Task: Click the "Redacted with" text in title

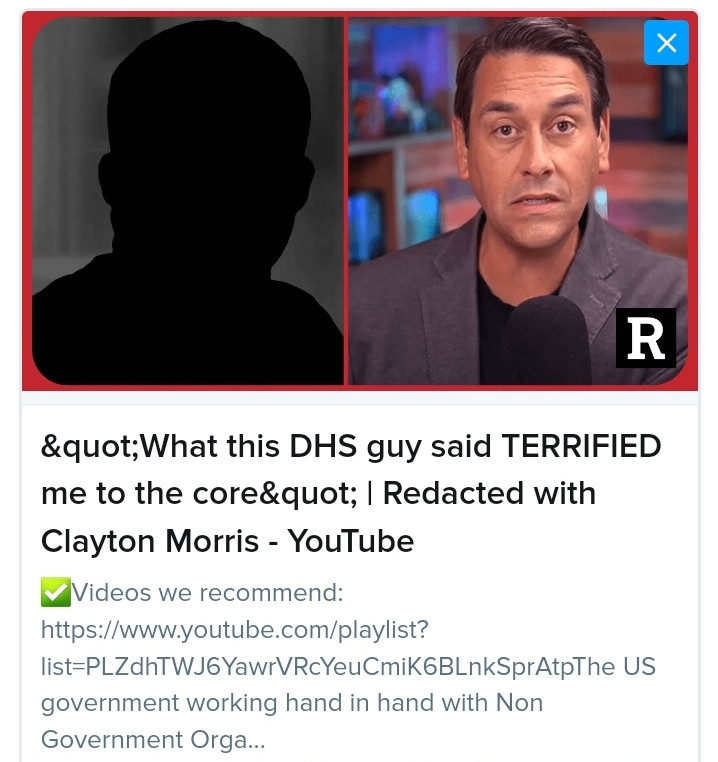Action: [x=490, y=493]
